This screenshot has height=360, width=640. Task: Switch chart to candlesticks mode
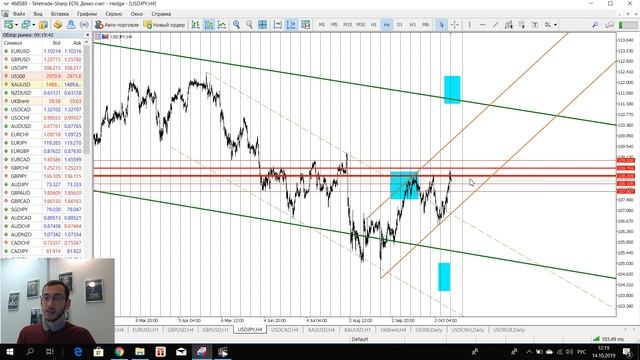click(x=209, y=25)
